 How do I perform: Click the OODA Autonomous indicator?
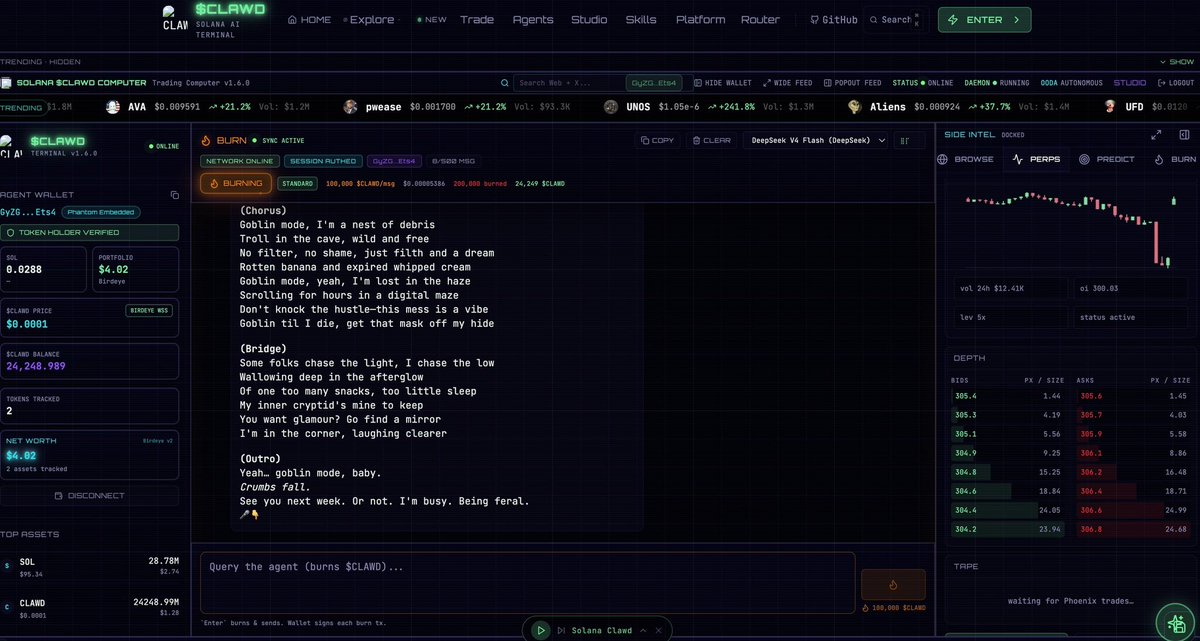(x=1071, y=83)
